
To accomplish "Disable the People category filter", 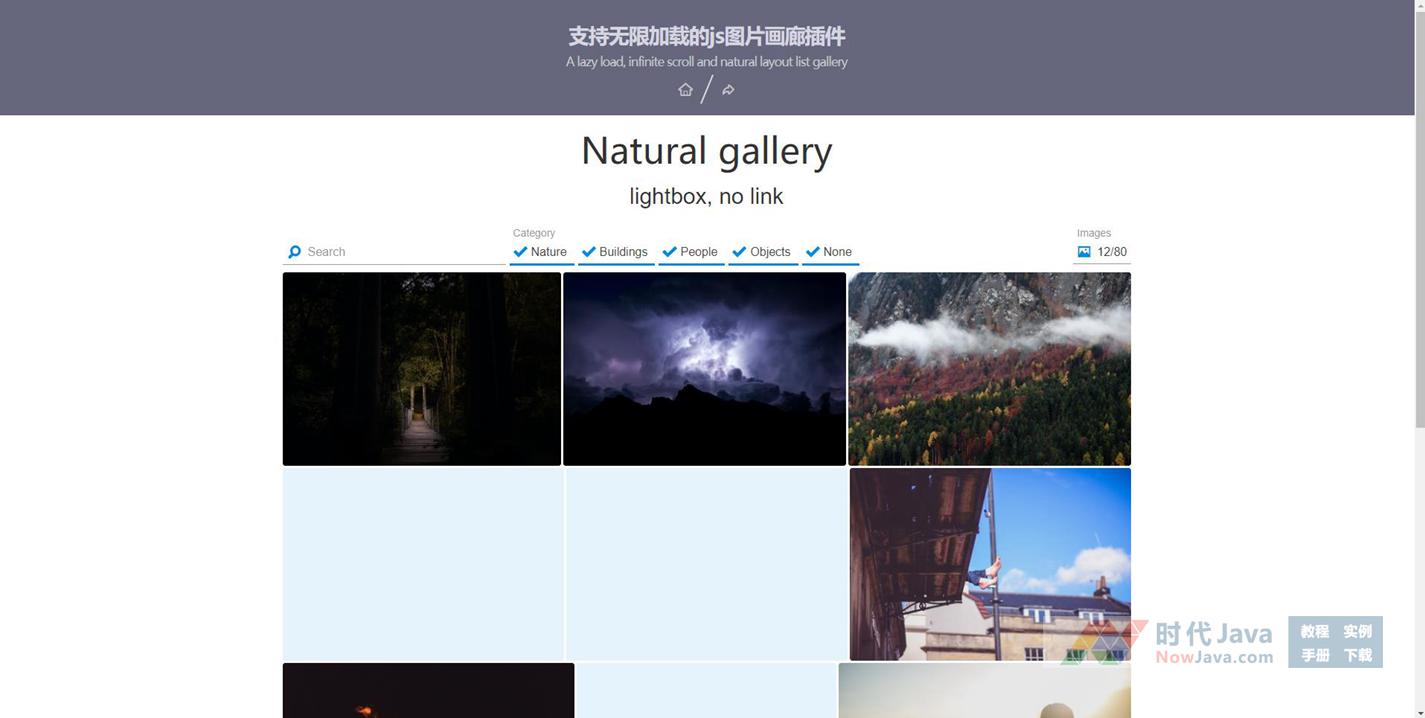I will pos(690,252).
